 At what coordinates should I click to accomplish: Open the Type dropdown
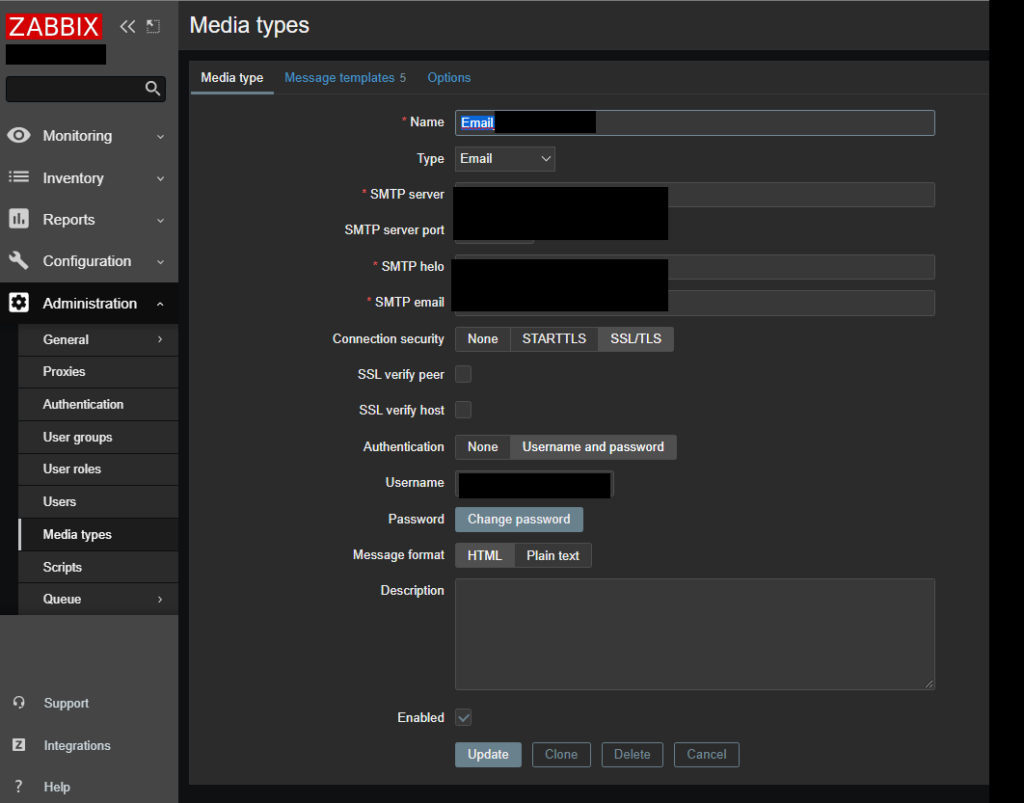pos(505,159)
